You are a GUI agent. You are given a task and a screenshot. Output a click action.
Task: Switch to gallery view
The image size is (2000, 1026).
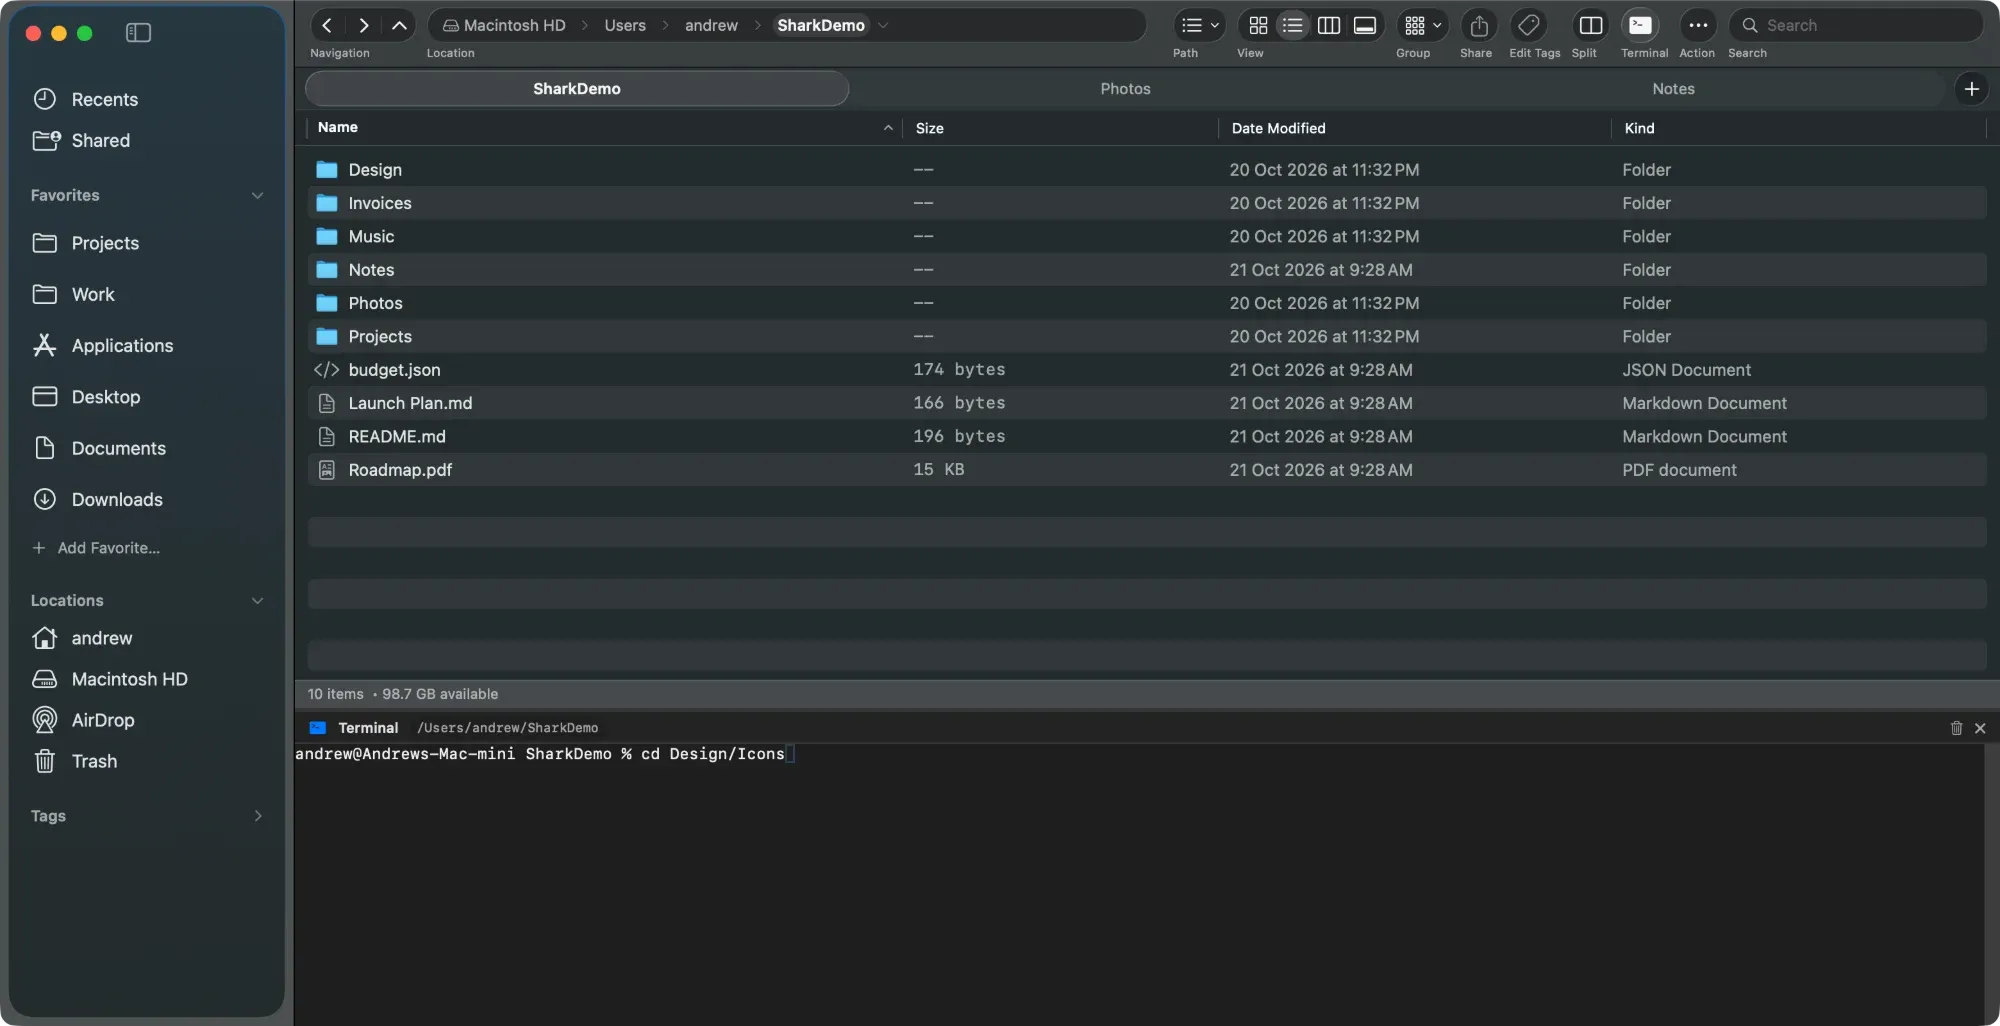coord(1365,25)
